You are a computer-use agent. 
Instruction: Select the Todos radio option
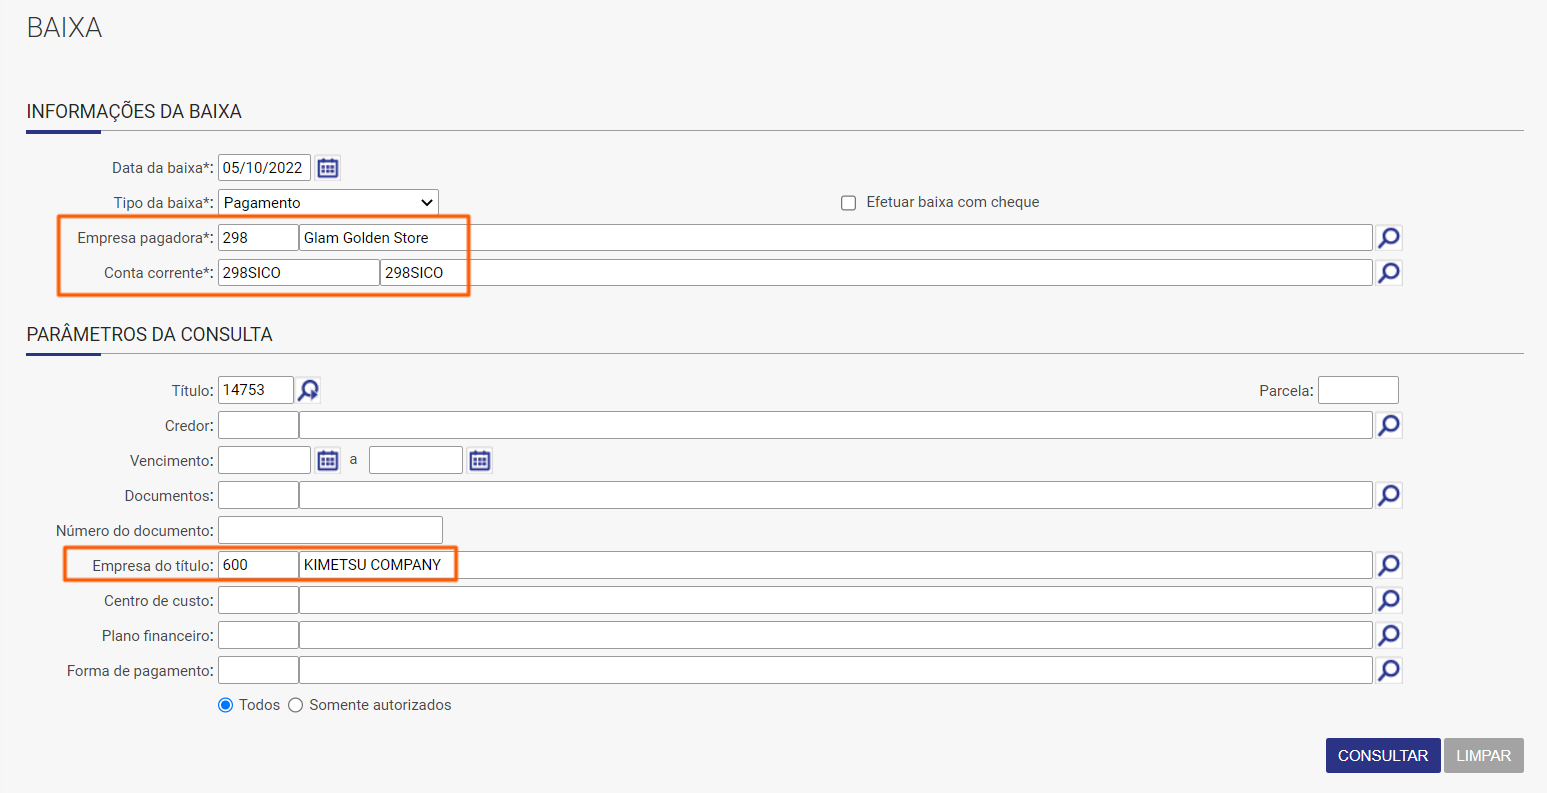(225, 705)
